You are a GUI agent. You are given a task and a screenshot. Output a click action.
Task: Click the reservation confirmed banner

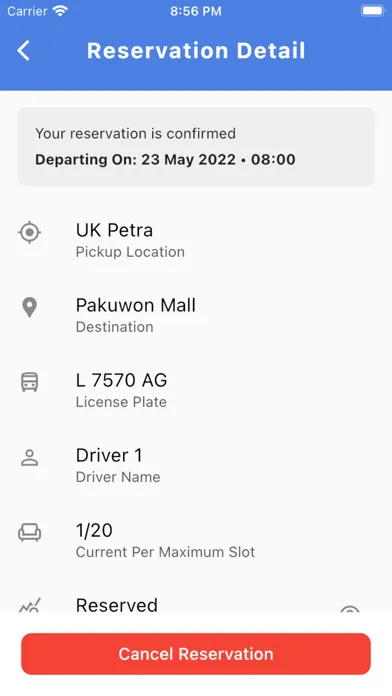196,146
